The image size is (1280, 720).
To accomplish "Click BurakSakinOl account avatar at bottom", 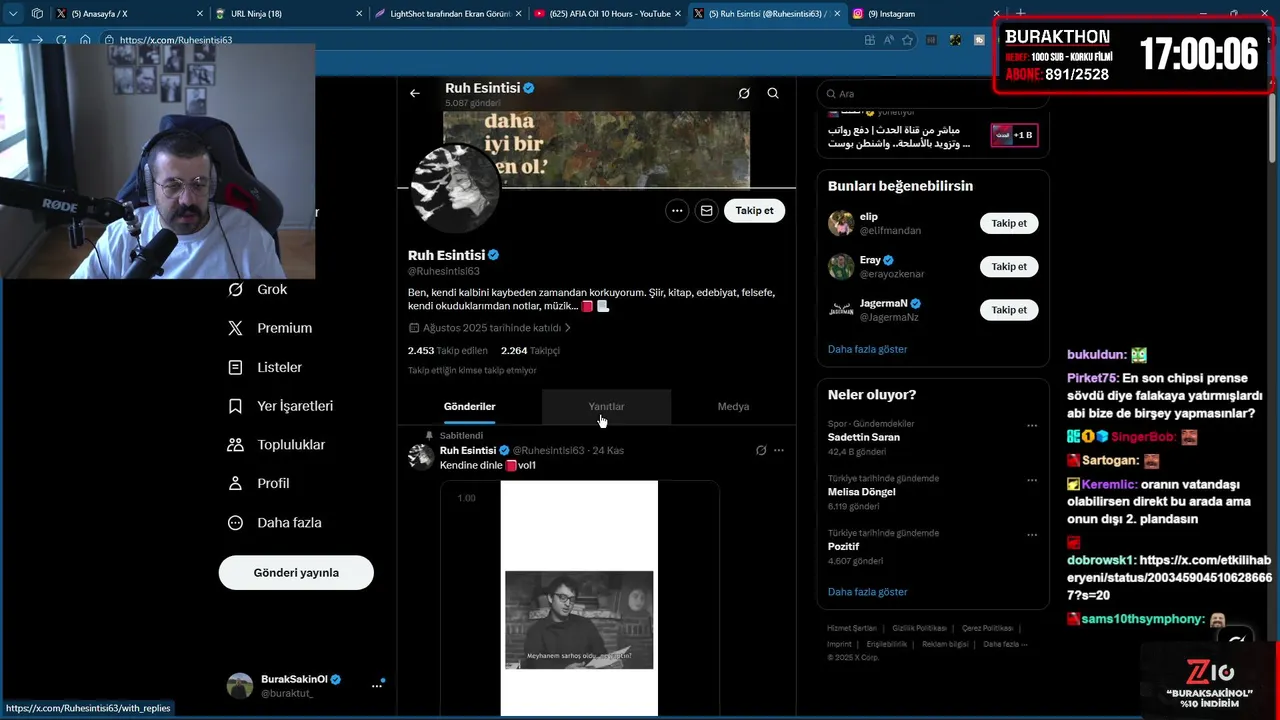I will coord(240,686).
